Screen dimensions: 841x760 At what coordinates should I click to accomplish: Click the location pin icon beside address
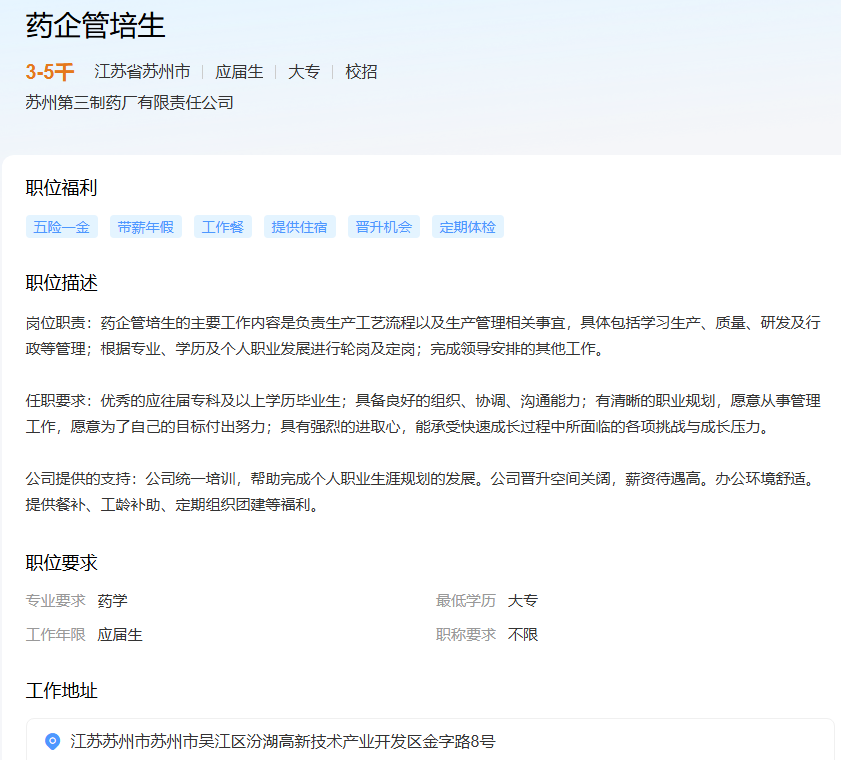[53, 741]
